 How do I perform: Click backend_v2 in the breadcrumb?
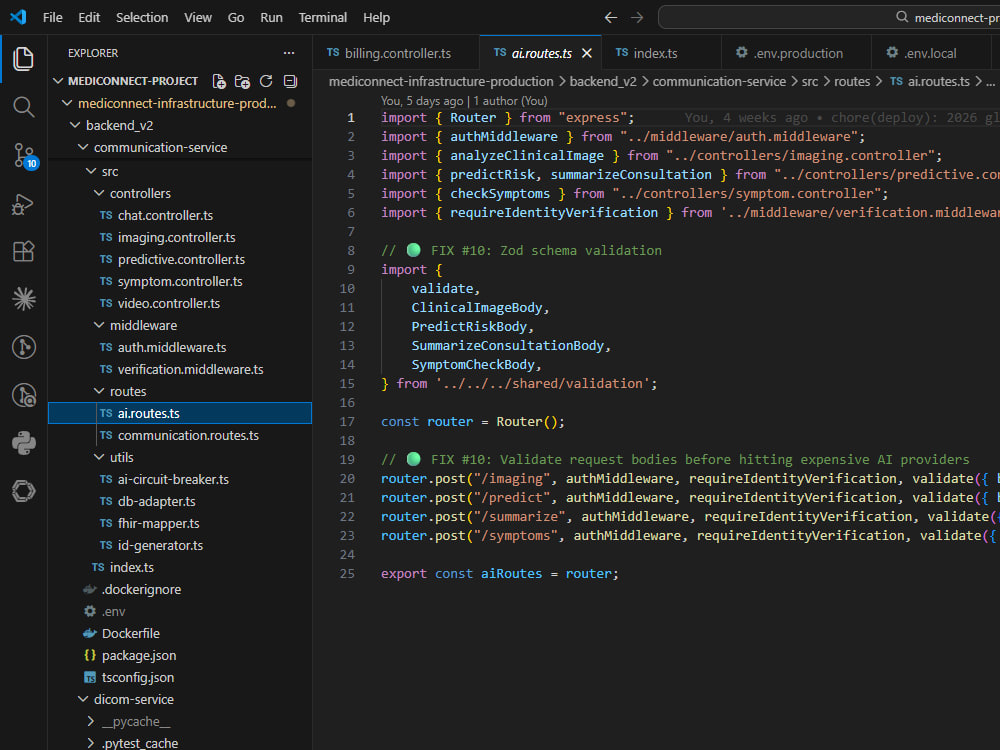coord(603,82)
